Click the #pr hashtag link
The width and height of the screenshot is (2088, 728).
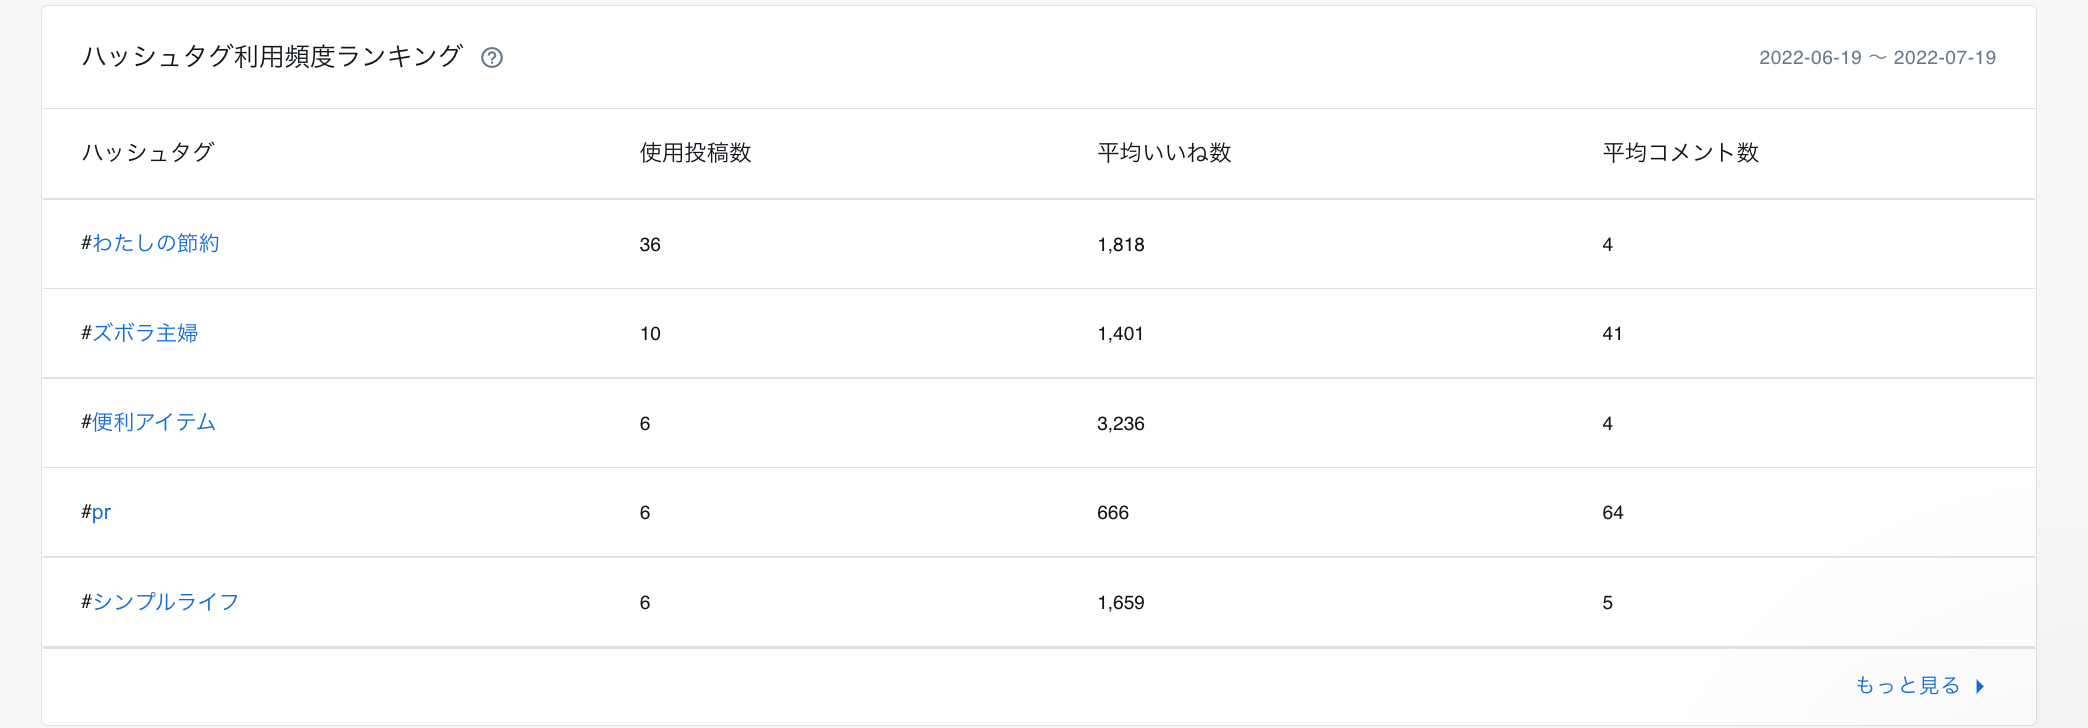coord(96,512)
